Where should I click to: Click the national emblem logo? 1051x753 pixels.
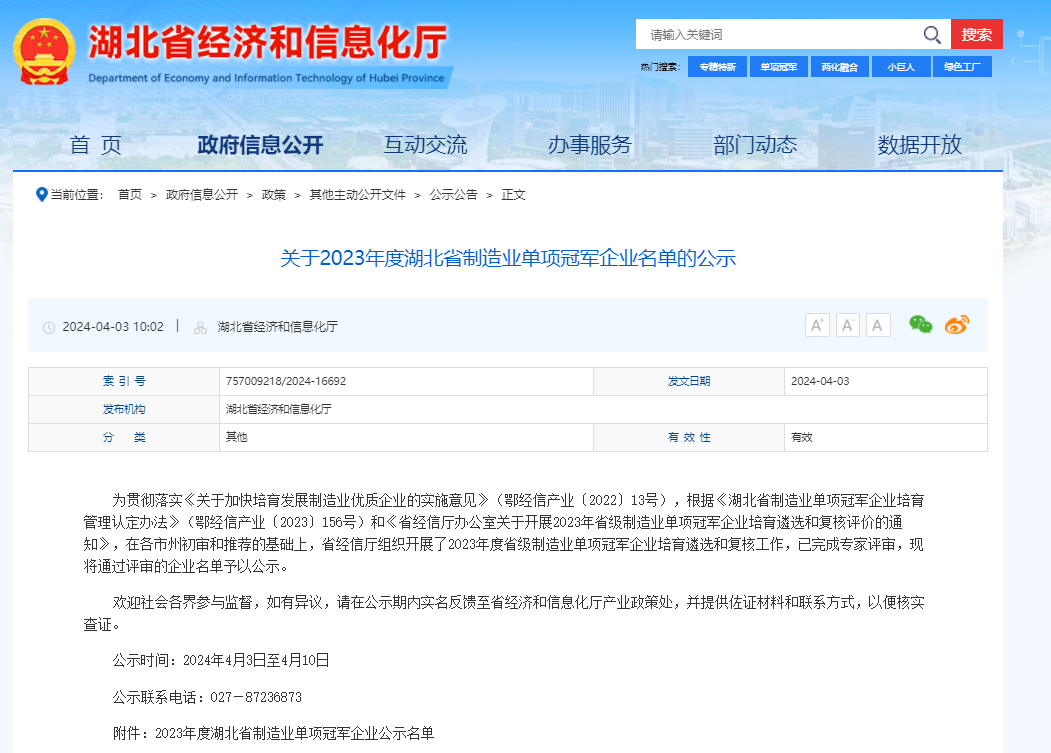[44, 51]
